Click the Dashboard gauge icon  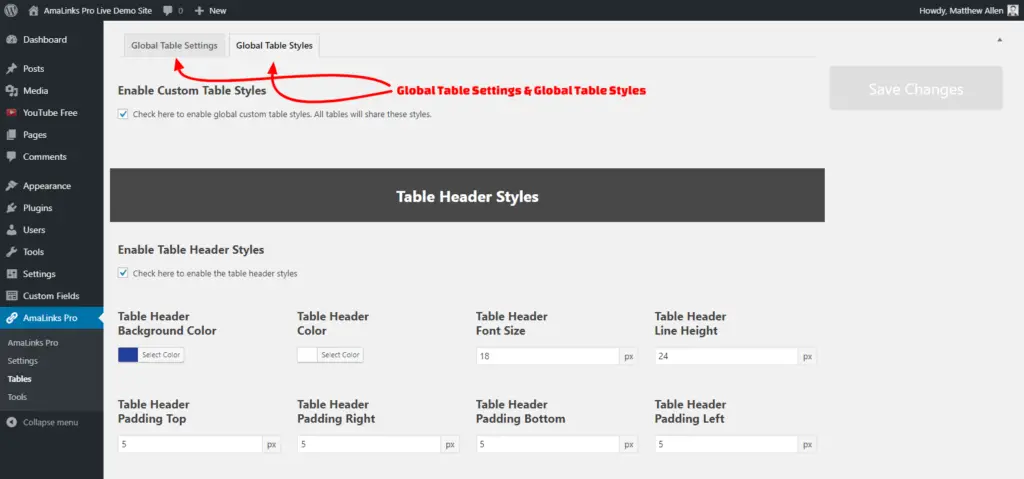point(11,40)
